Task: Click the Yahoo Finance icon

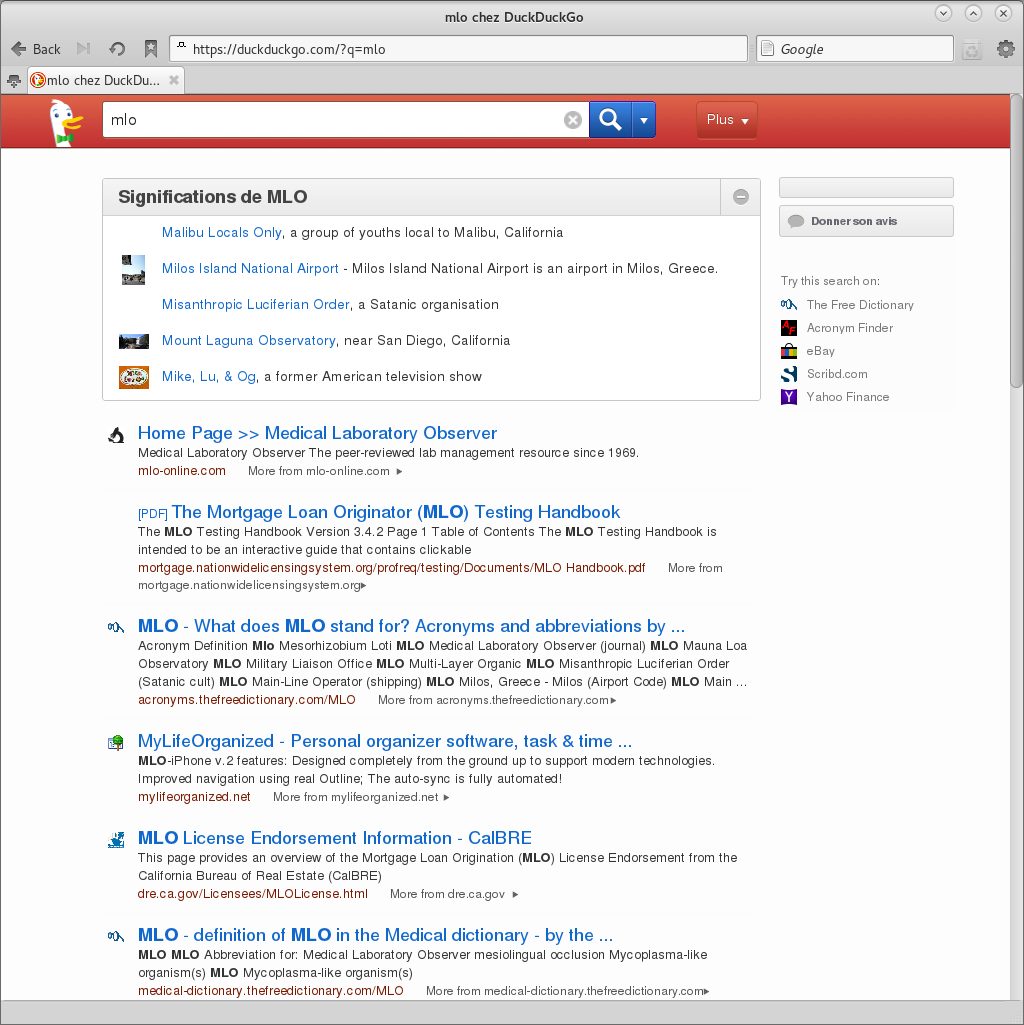Action: (789, 397)
